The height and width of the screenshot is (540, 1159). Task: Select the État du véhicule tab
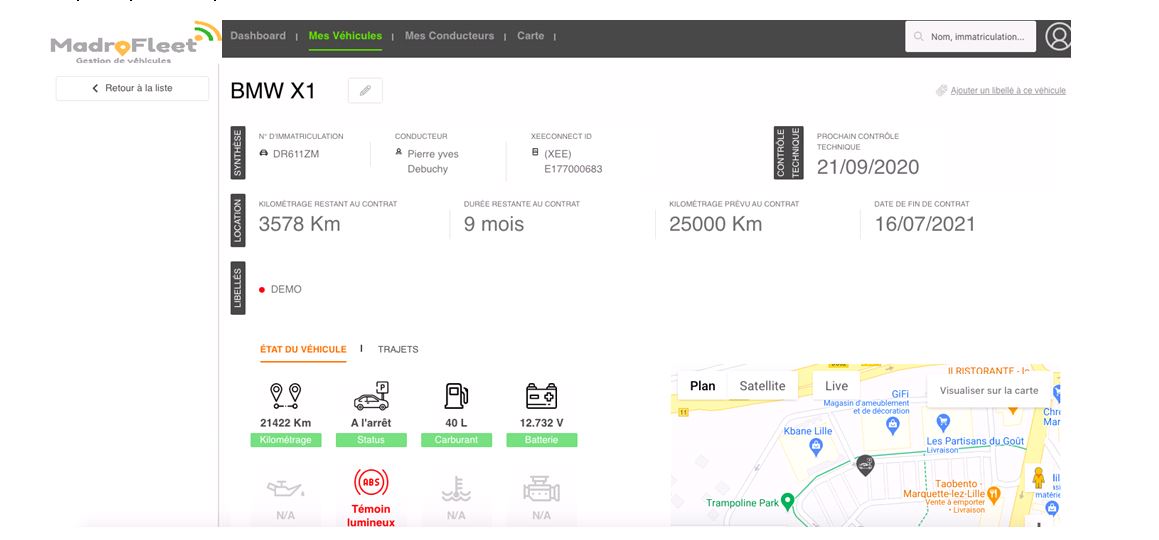tap(303, 349)
